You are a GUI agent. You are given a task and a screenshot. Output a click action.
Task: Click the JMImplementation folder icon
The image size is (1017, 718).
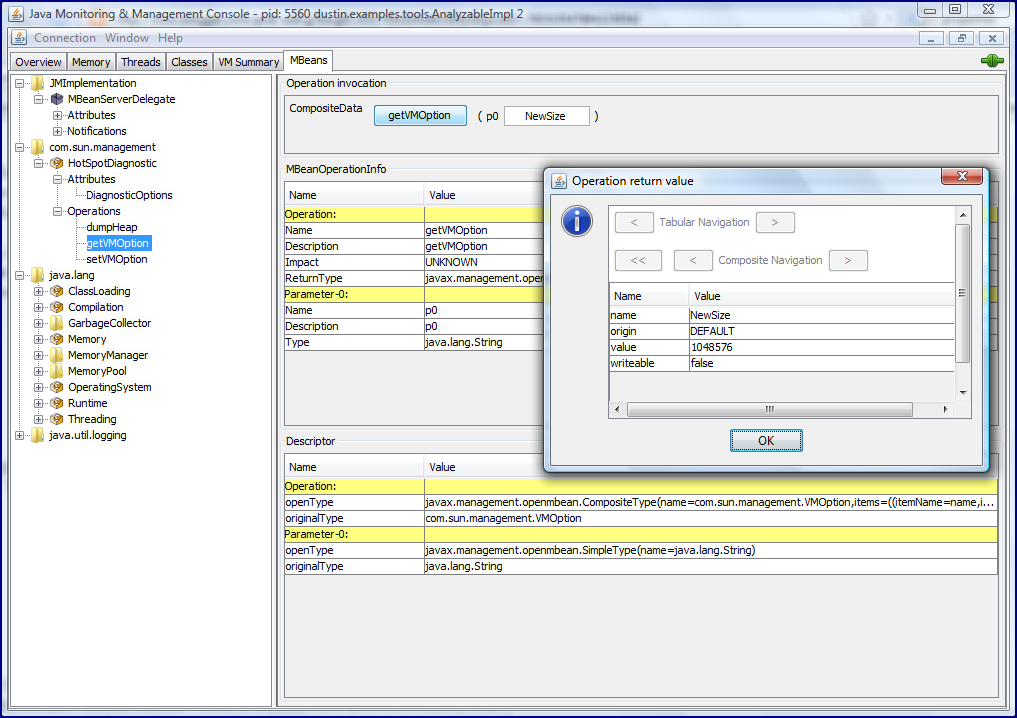[x=38, y=83]
